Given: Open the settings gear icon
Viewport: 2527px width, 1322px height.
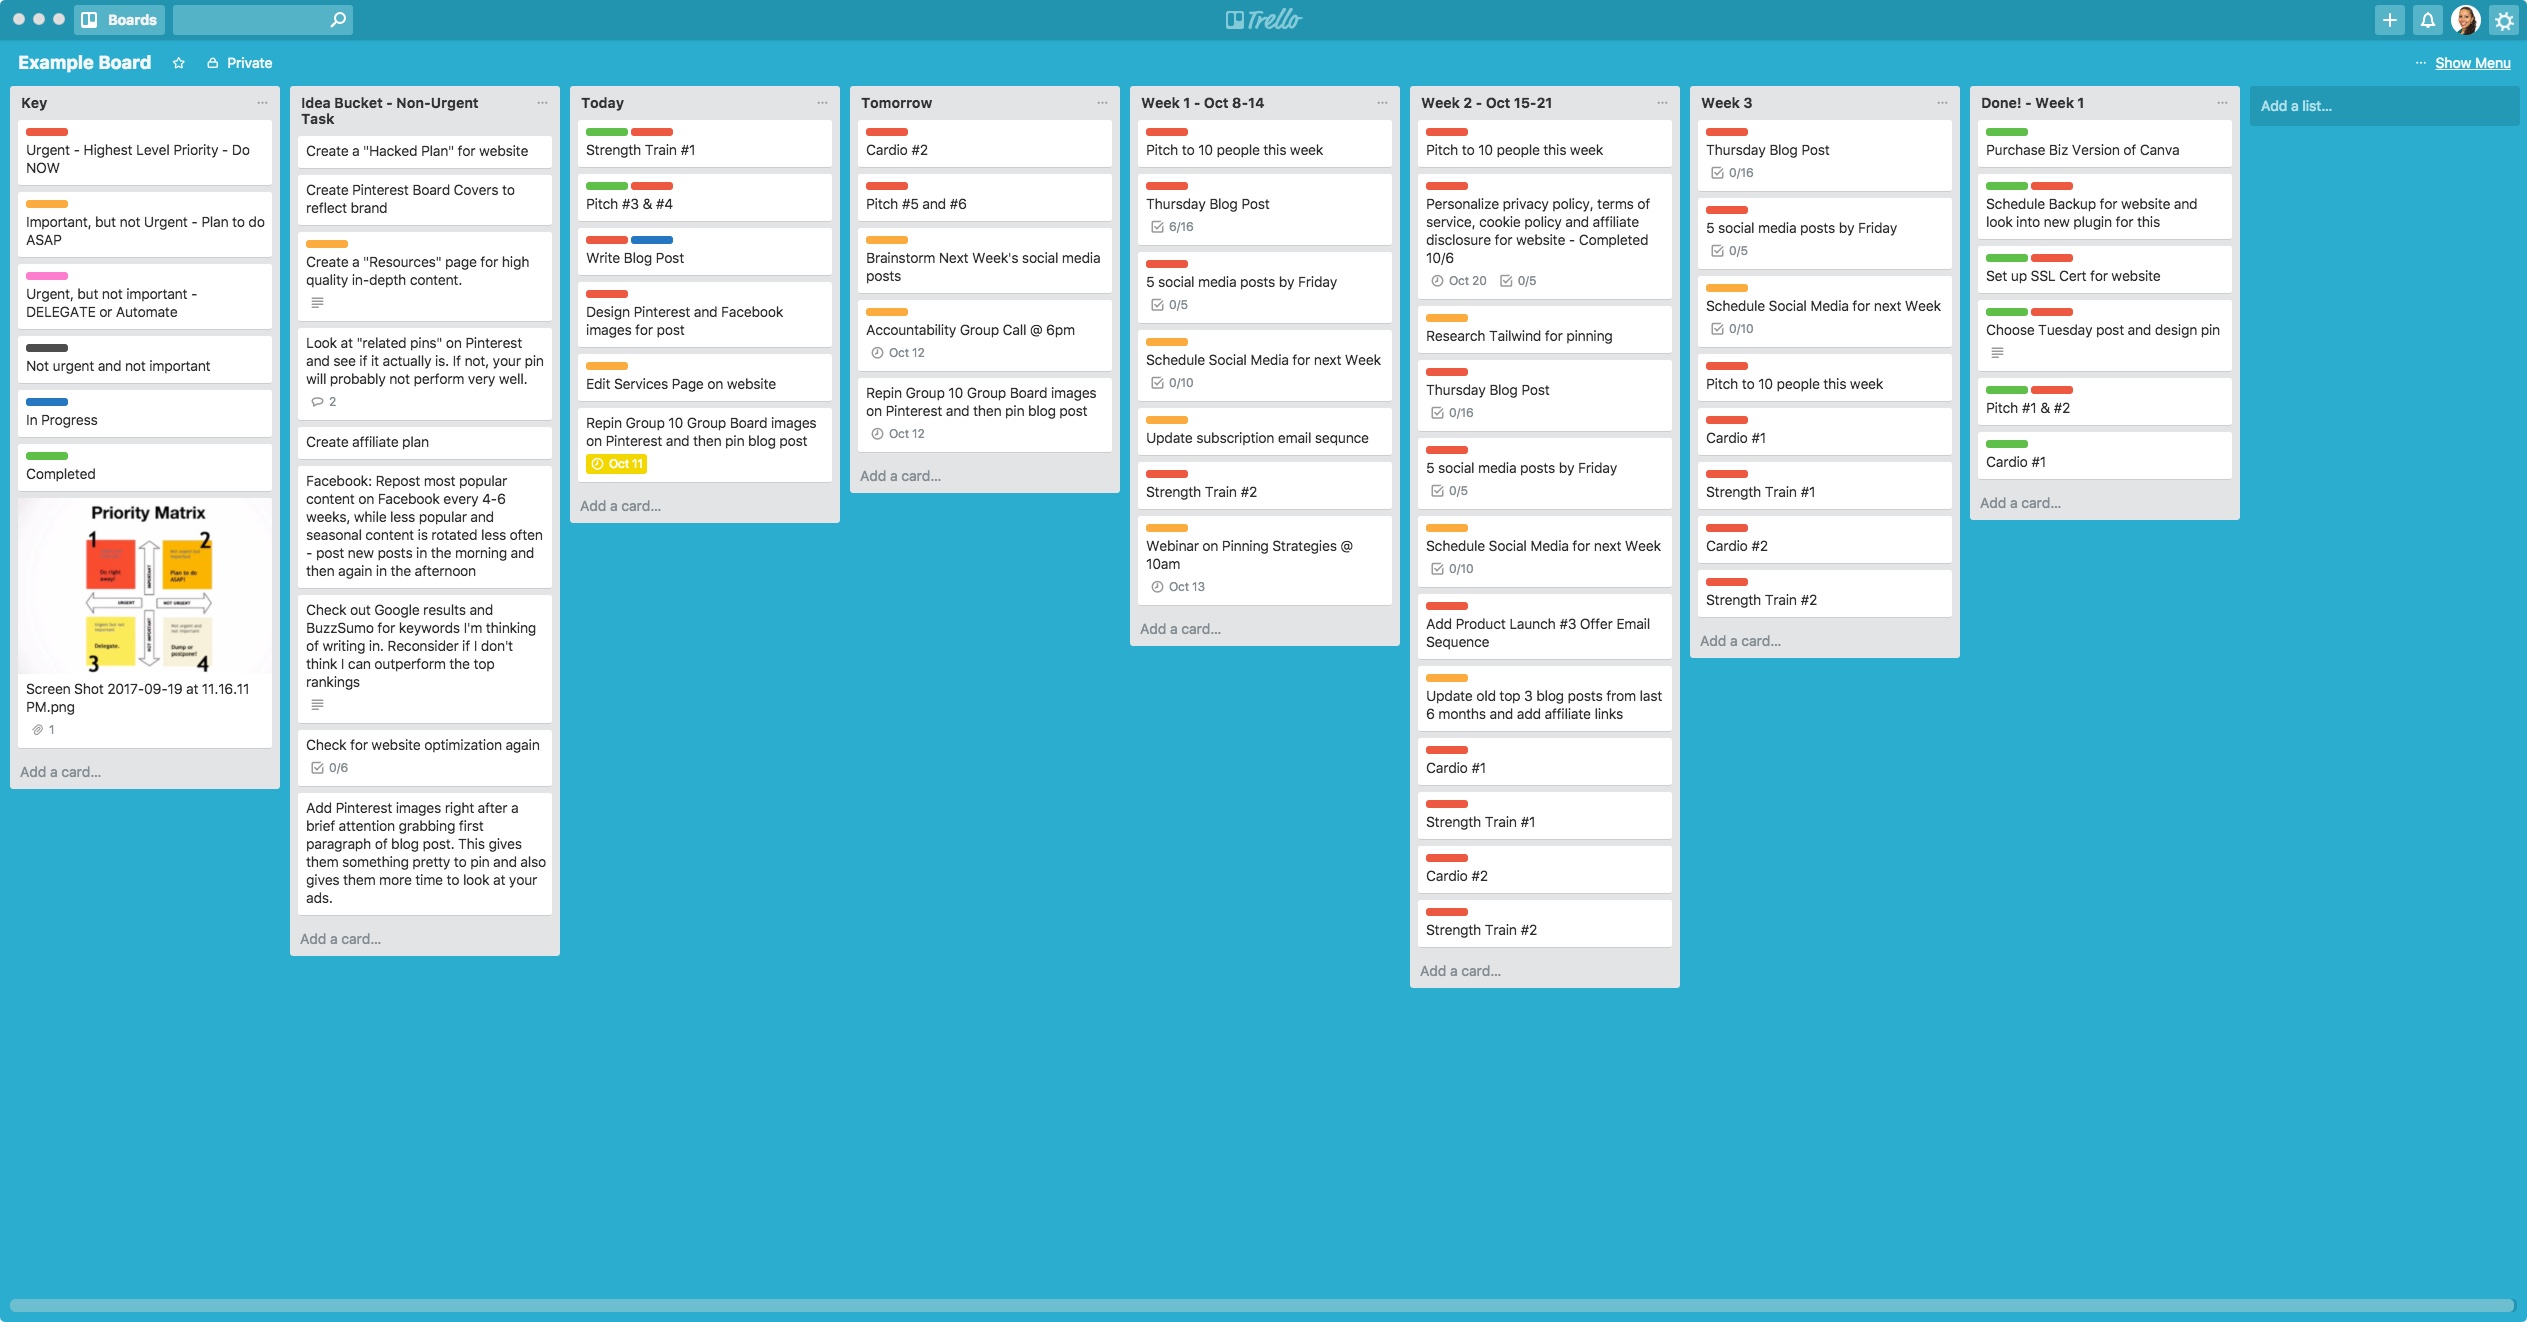Looking at the screenshot, I should [x=2504, y=20].
